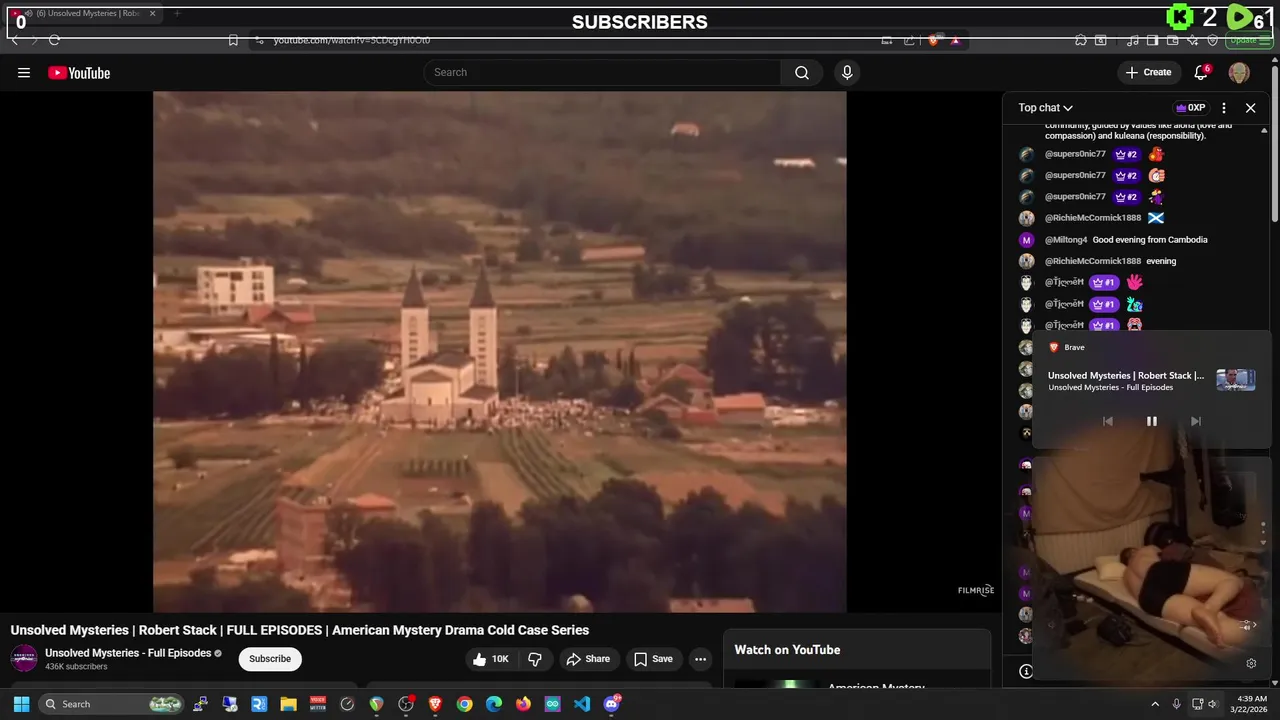Open the Brave Rewards triangle icon

point(955,40)
